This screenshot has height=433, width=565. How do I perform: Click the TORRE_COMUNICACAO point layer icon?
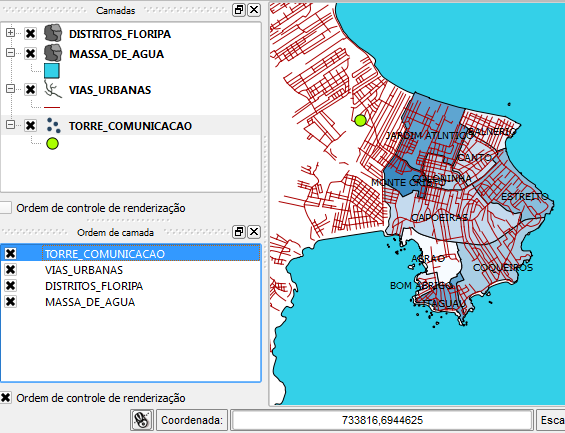pos(53,125)
